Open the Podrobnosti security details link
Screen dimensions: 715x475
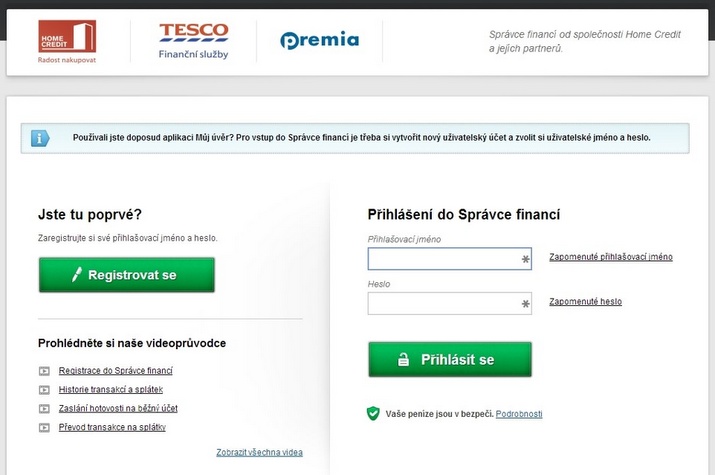pos(519,414)
